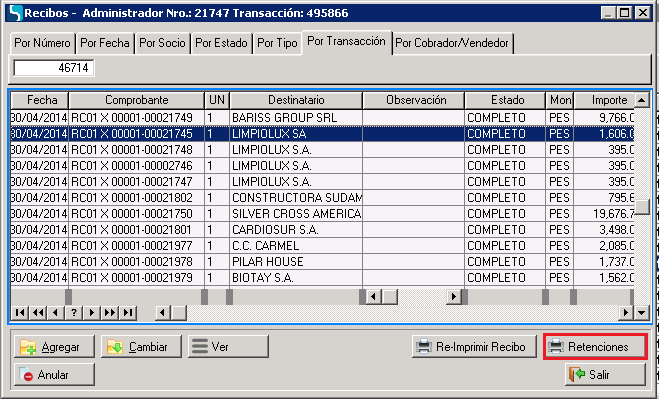
Task: Click Observación column scroll left arrow
Action: click(x=373, y=297)
